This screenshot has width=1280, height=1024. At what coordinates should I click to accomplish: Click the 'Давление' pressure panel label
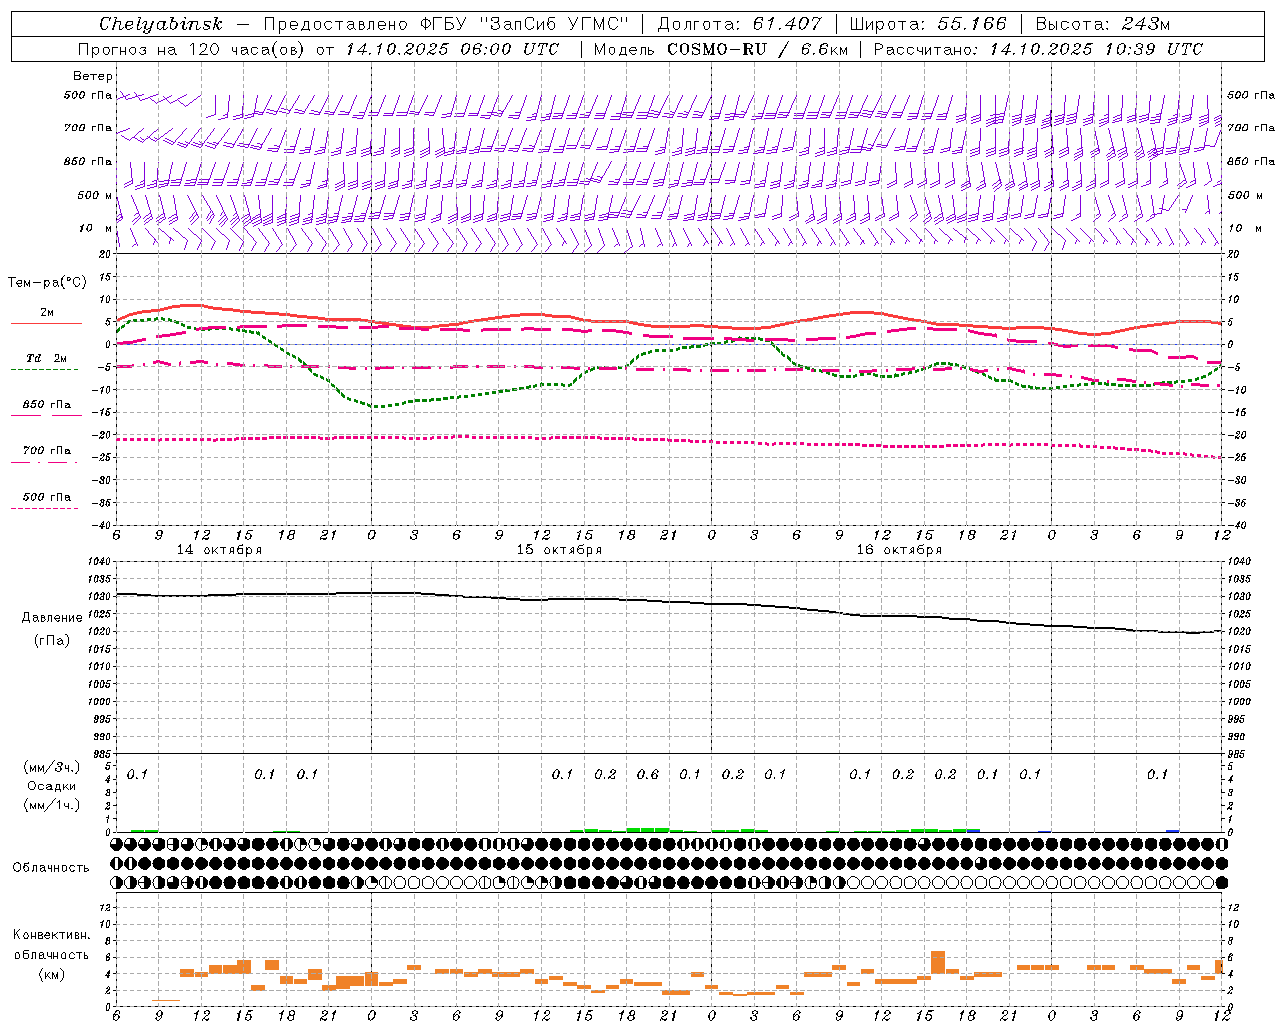[52, 618]
